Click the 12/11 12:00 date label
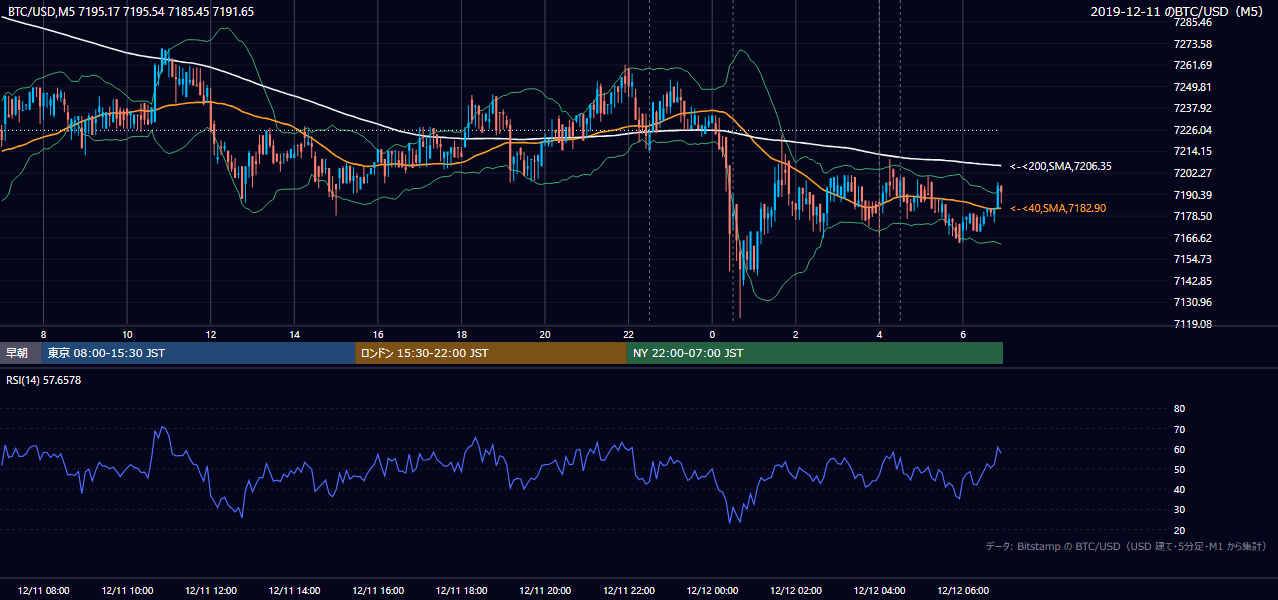The height and width of the screenshot is (600, 1278). tap(210, 591)
